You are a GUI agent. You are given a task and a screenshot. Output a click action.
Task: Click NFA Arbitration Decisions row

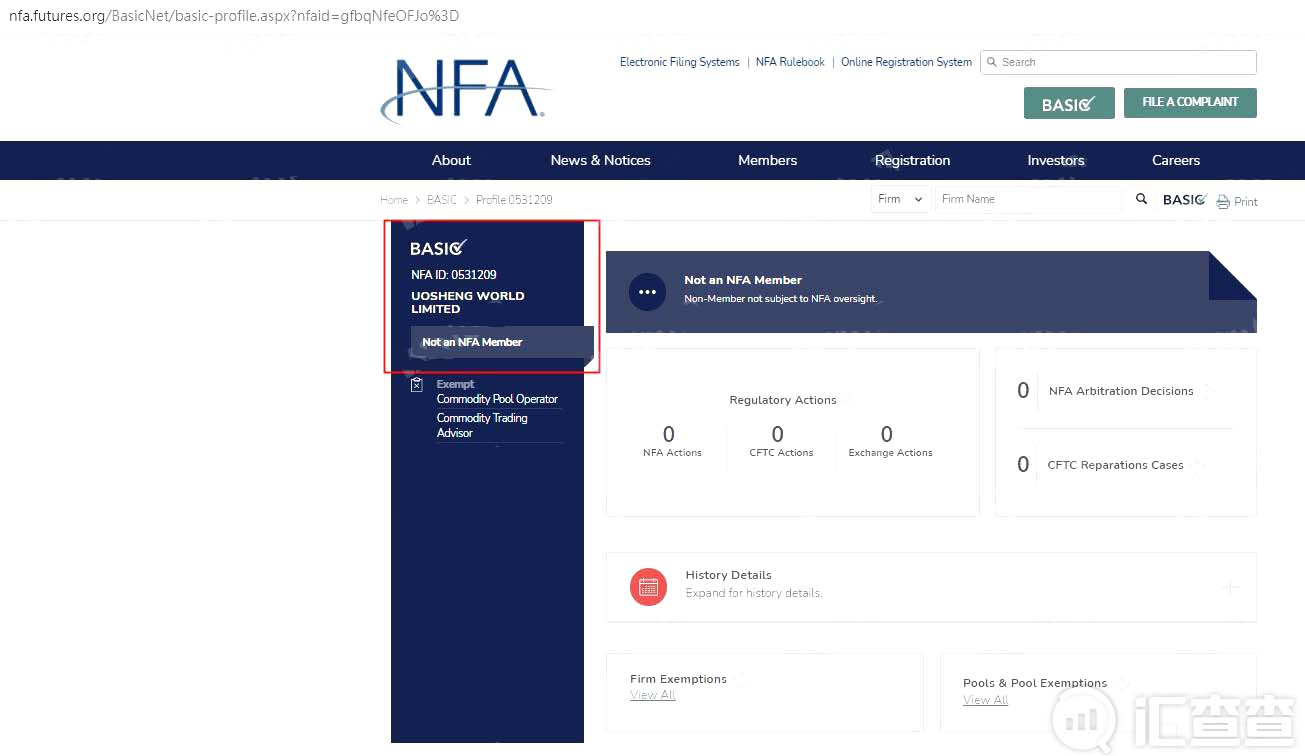tap(1121, 391)
